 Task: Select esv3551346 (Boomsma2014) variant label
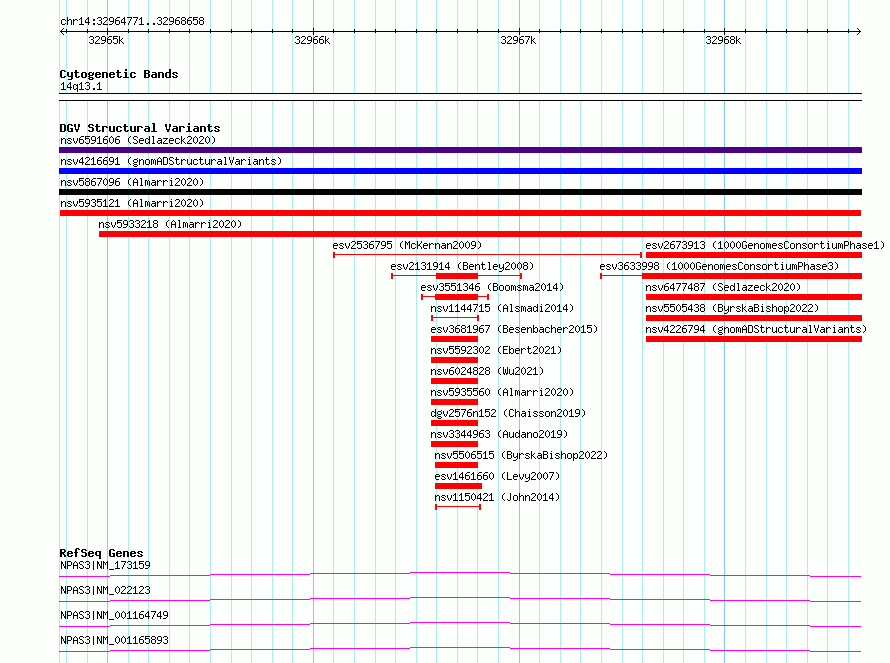click(x=492, y=287)
